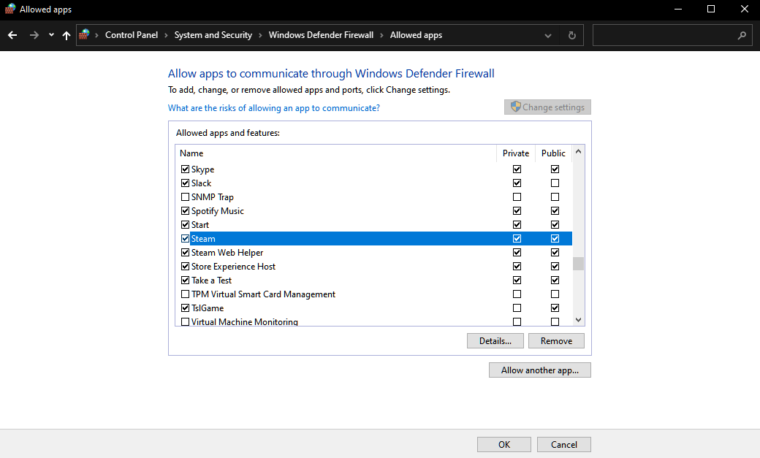
Task: Click the Back navigation arrow
Action: click(13, 35)
